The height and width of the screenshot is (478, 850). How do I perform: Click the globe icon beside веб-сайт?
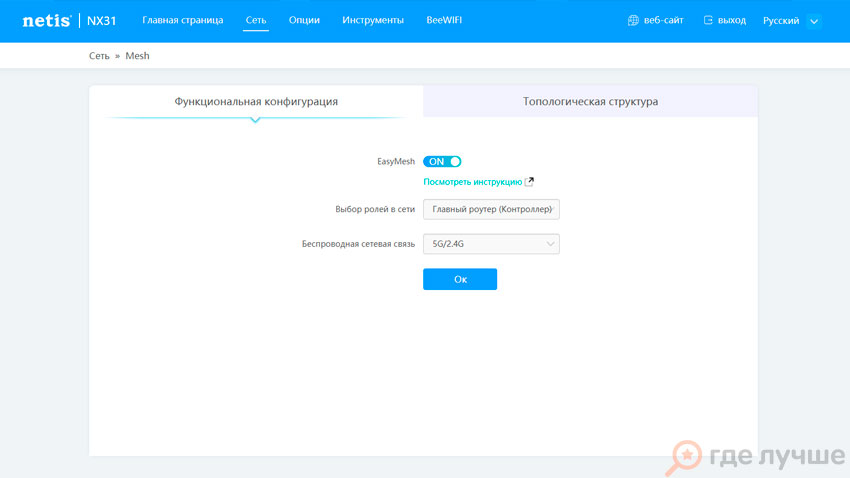pos(632,20)
